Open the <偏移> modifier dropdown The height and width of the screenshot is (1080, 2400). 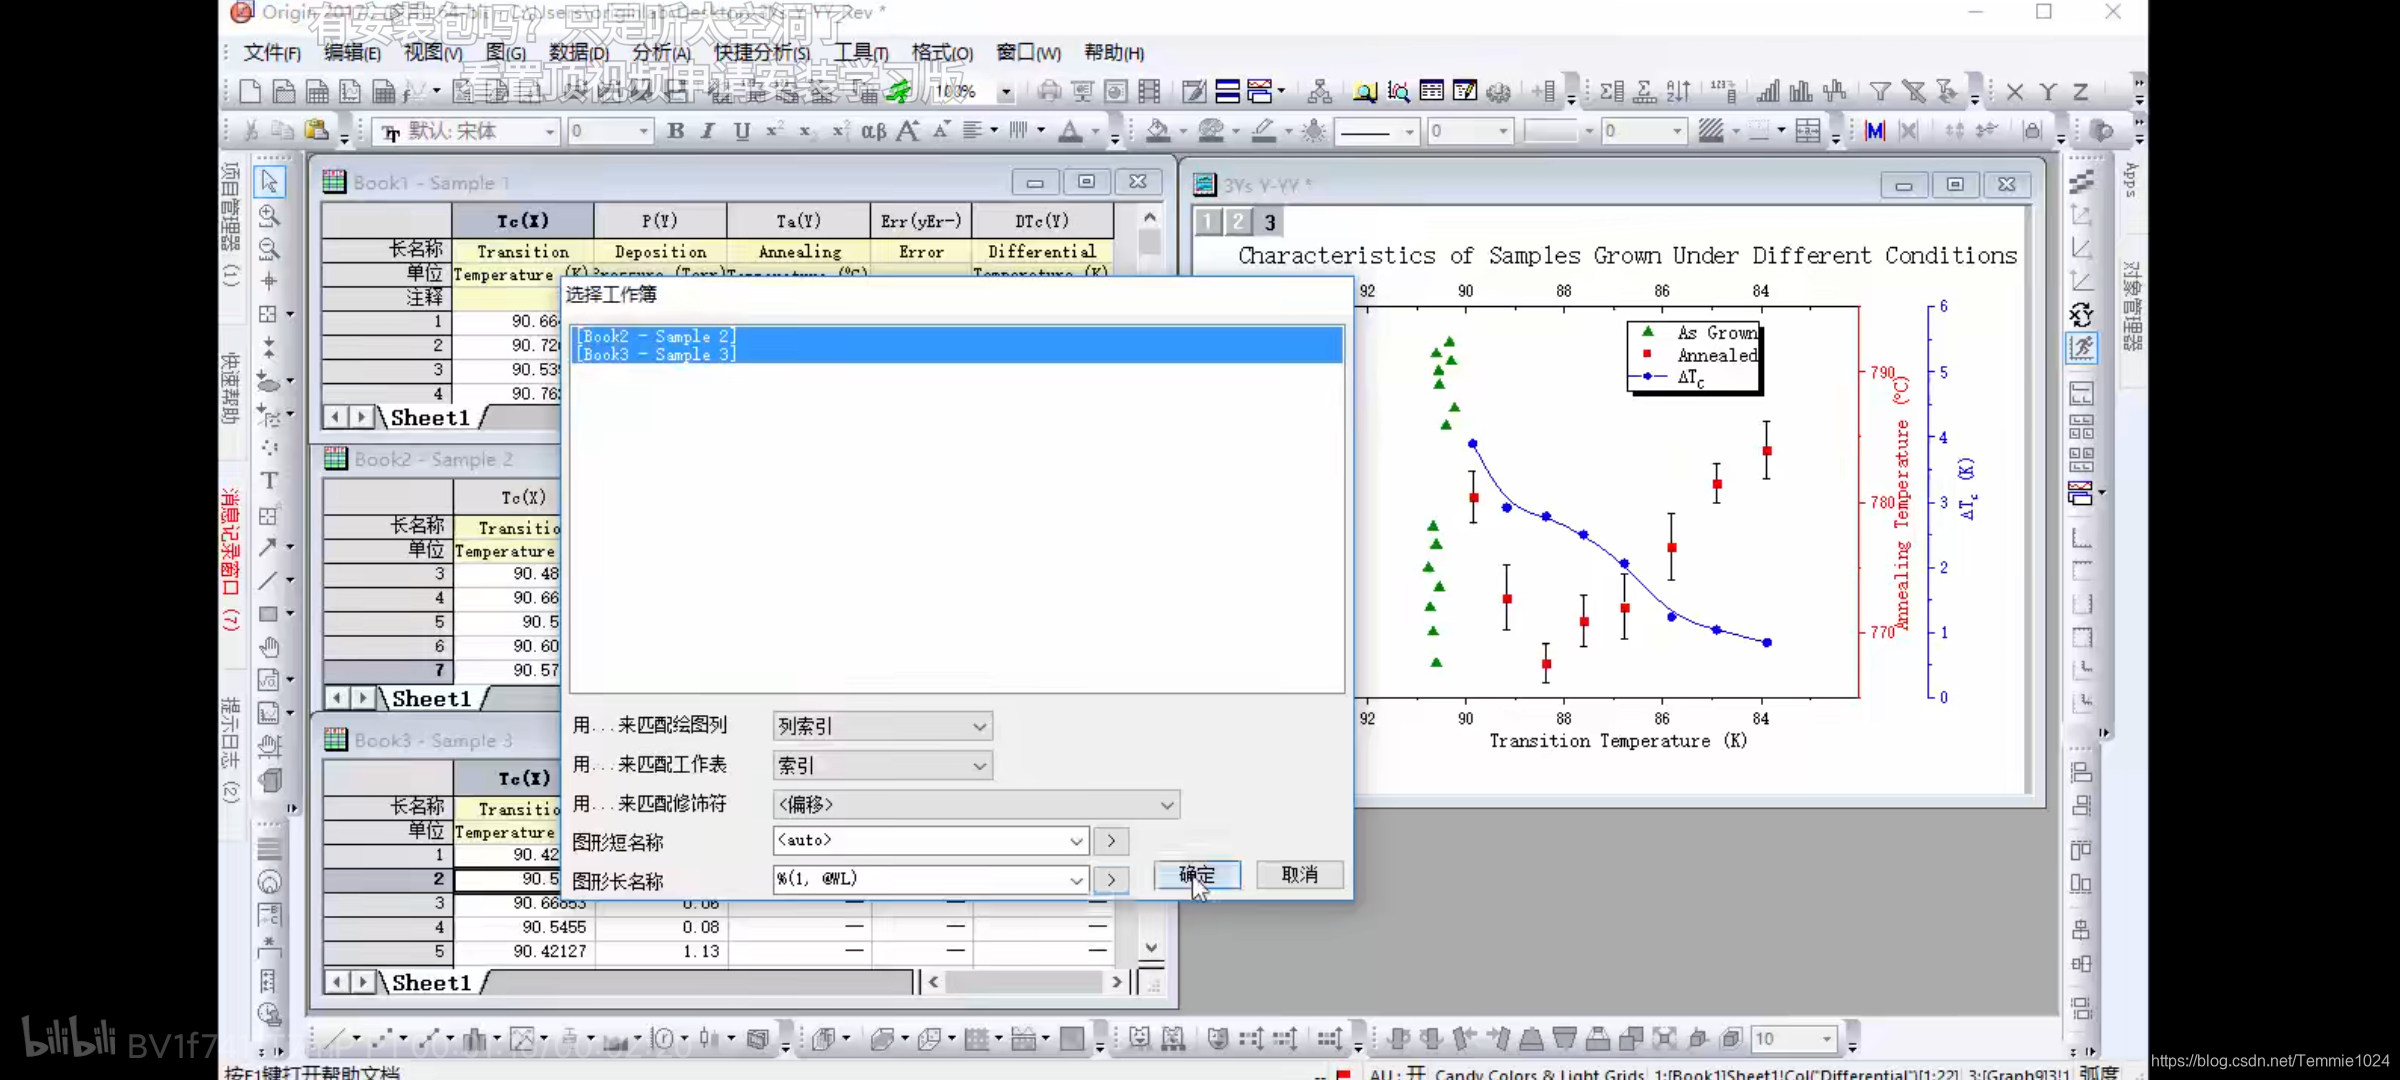click(976, 804)
